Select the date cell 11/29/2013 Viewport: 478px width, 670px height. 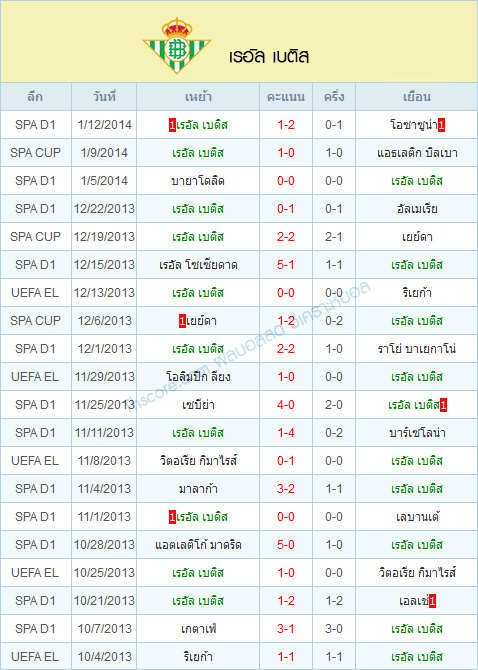pos(104,377)
